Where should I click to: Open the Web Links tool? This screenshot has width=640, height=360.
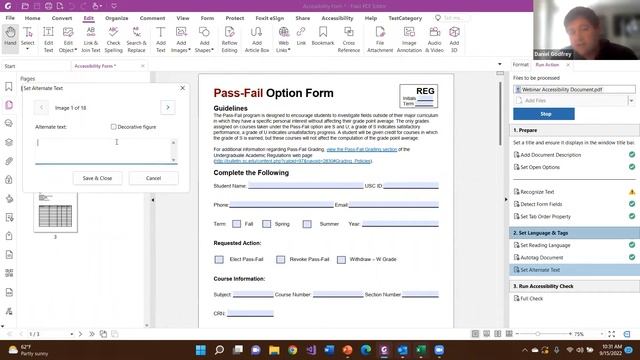point(283,39)
